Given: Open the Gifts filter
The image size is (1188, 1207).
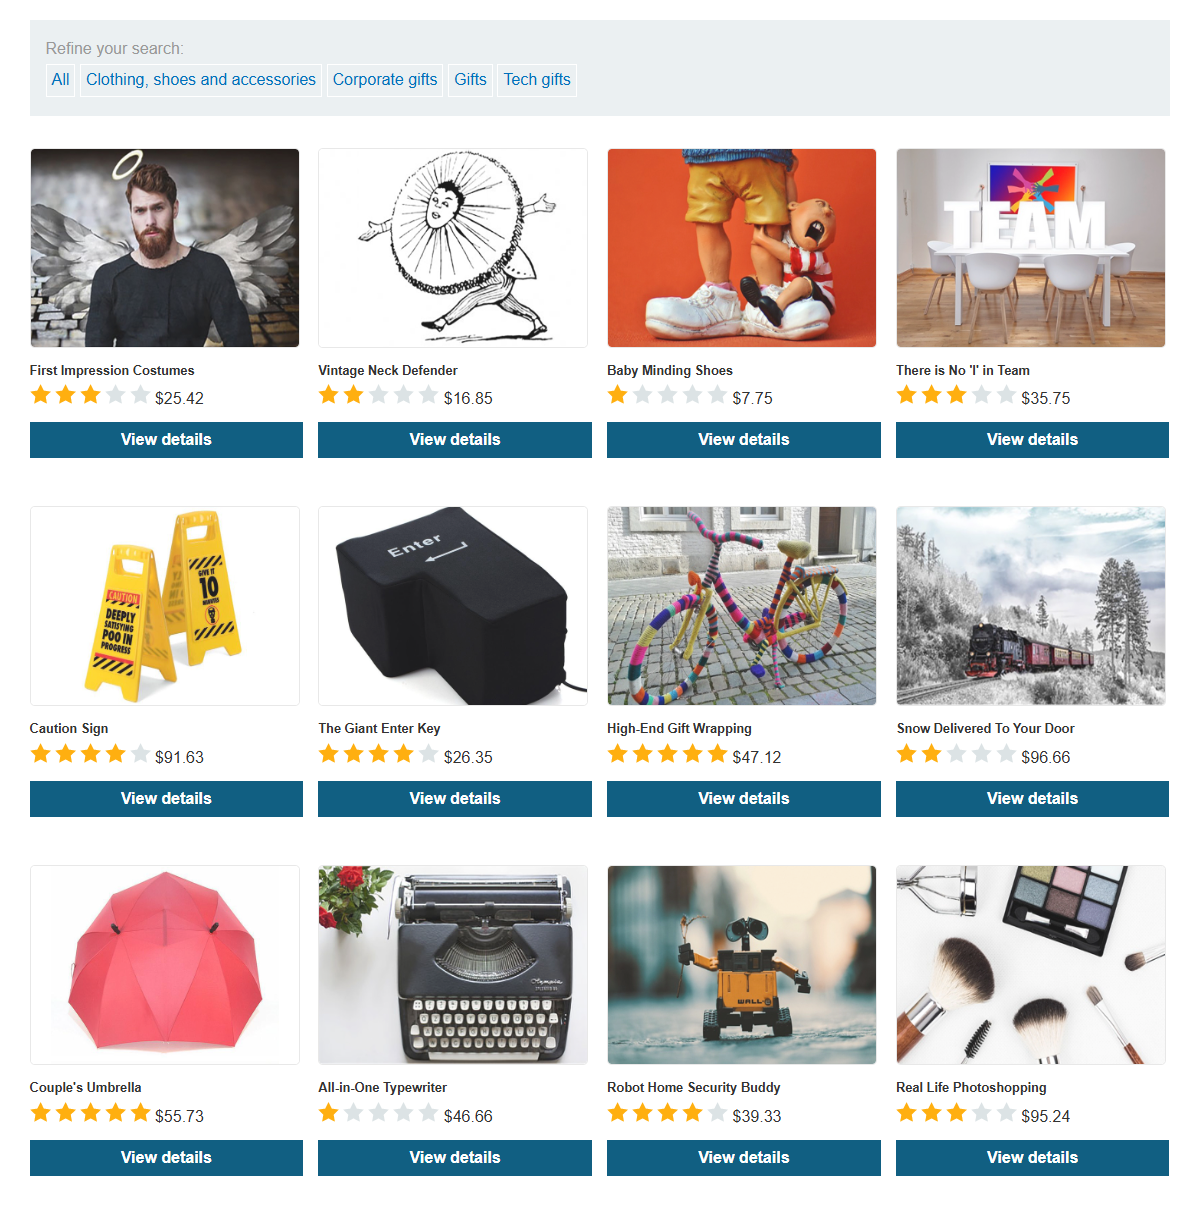Looking at the screenshot, I should point(470,80).
